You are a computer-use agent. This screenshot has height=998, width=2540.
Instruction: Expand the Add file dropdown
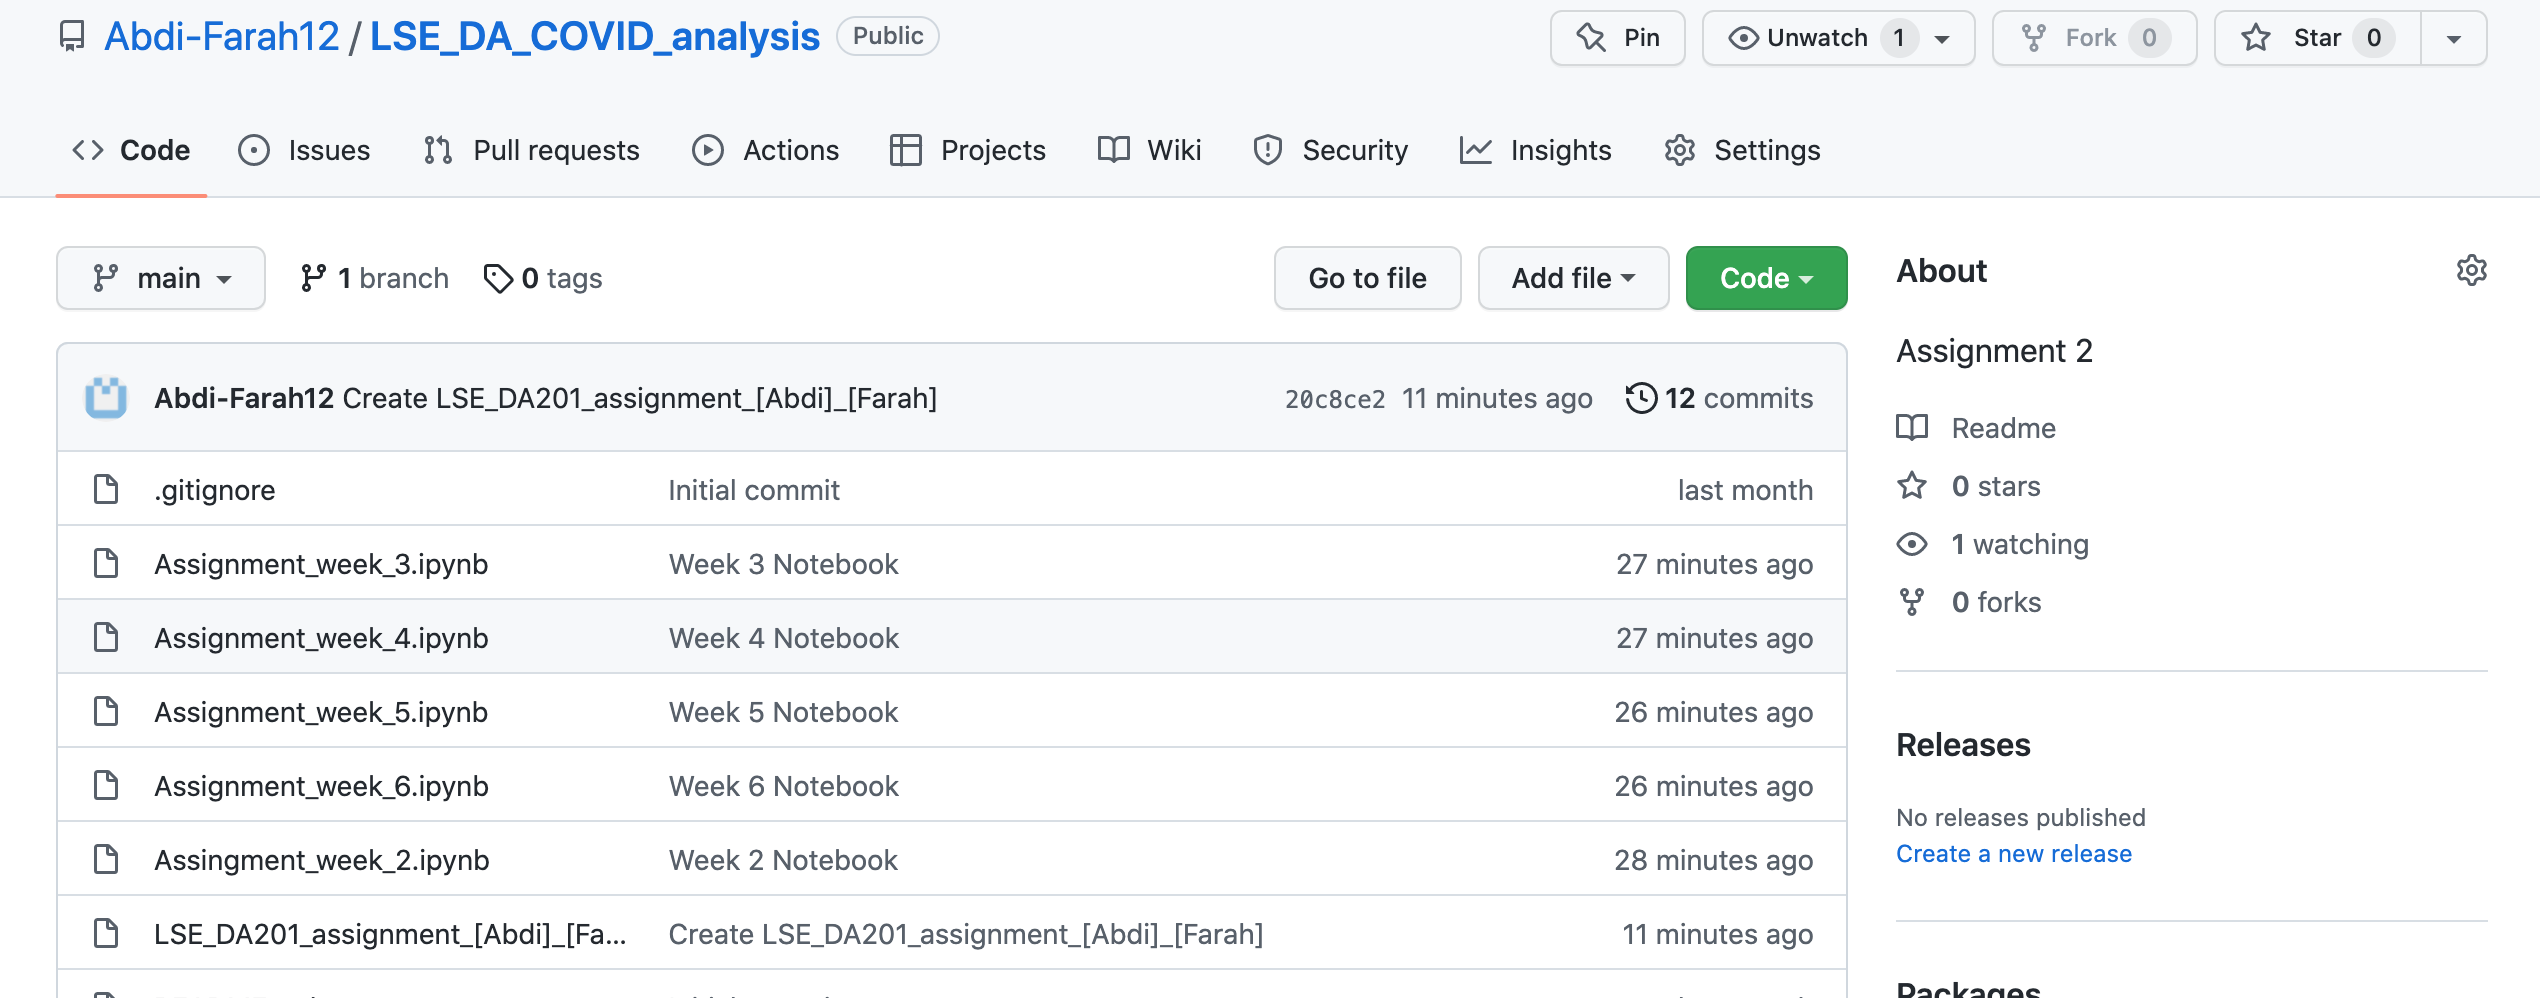tap(1572, 277)
